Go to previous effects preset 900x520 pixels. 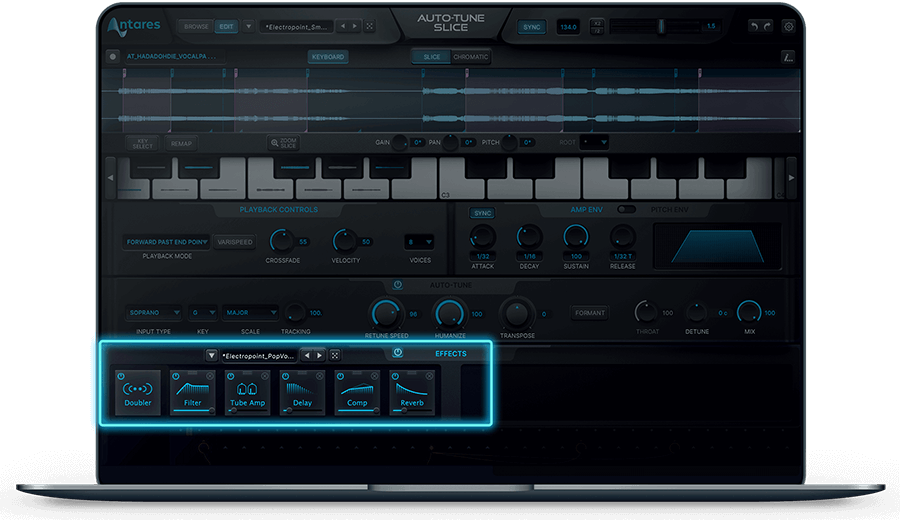pos(307,355)
